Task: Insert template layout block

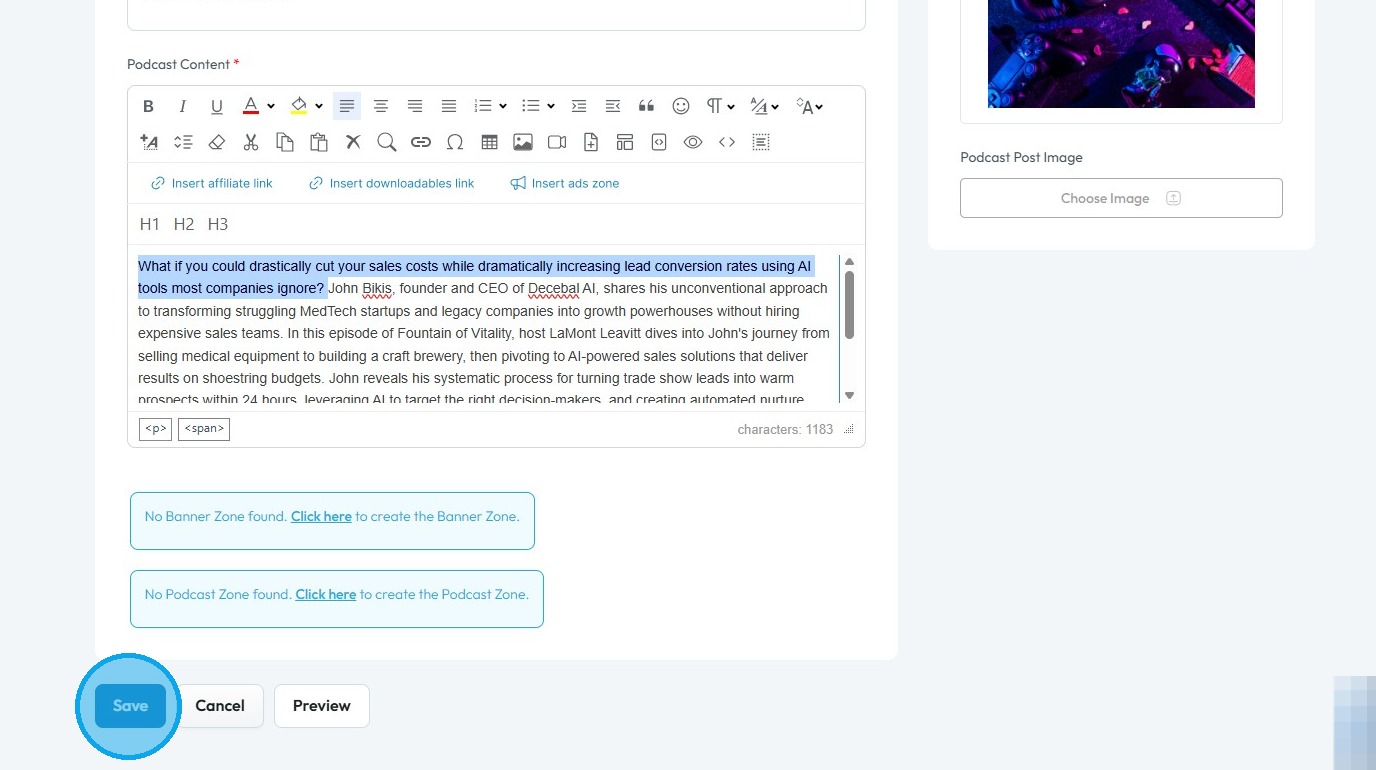Action: click(x=625, y=142)
